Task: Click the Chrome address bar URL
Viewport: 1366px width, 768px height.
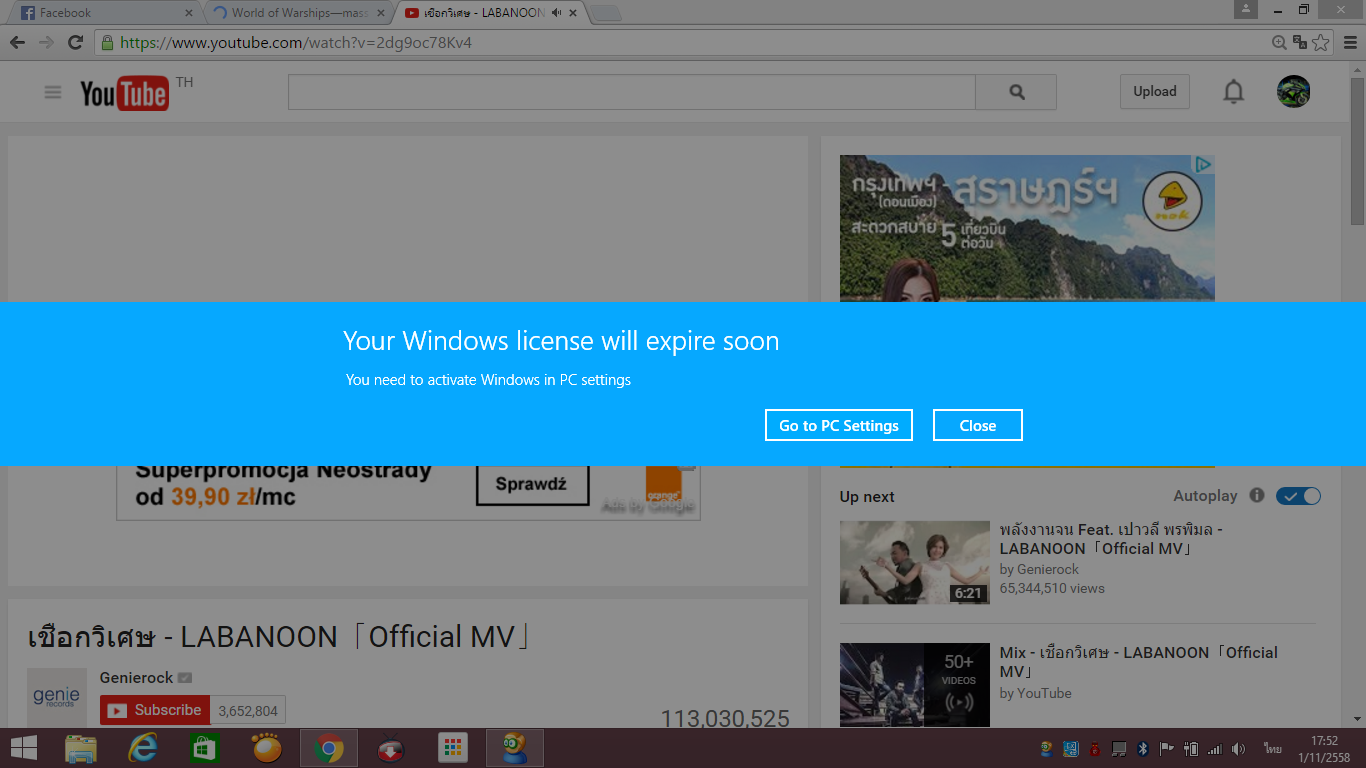Action: click(296, 43)
